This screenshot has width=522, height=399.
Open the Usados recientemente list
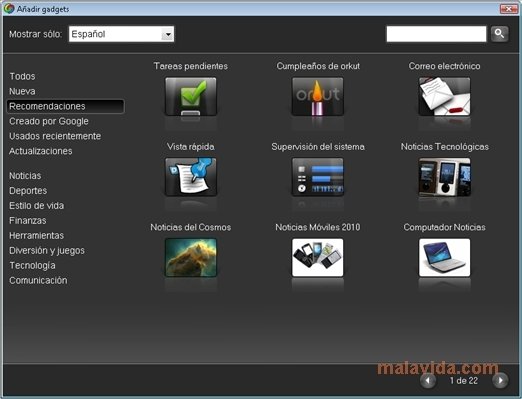point(55,136)
